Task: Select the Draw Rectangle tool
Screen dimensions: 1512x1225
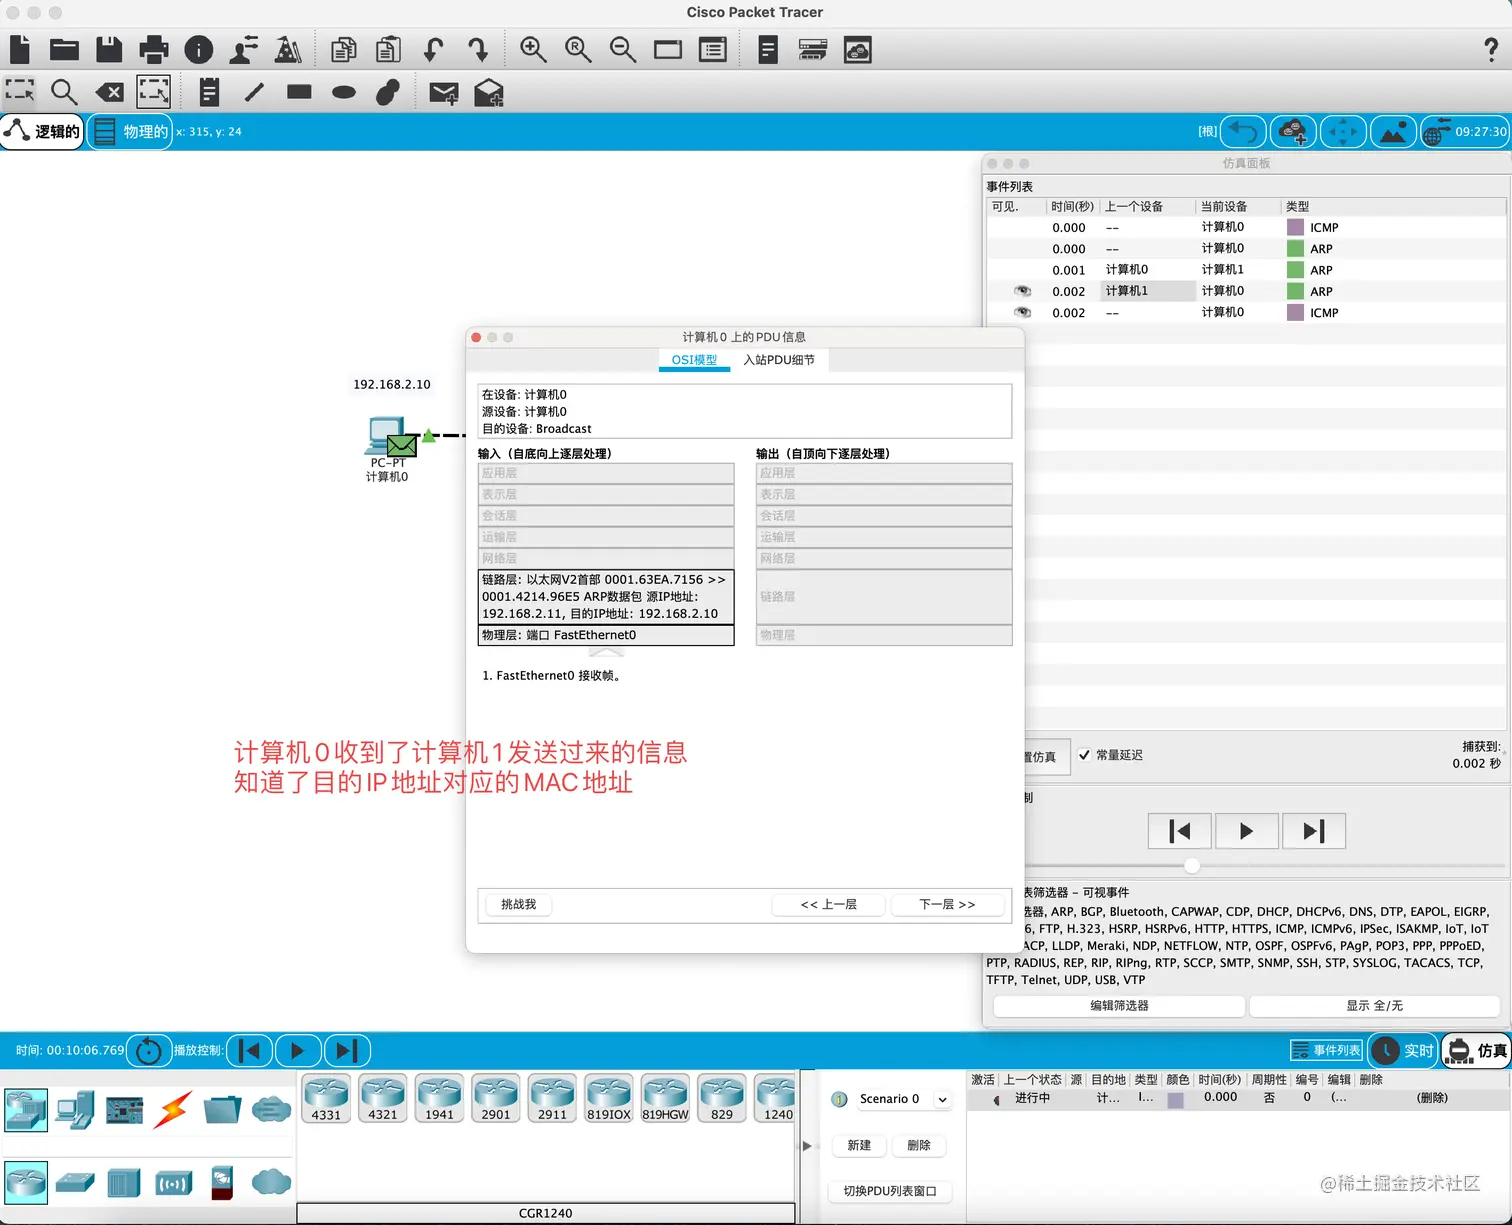Action: click(299, 92)
